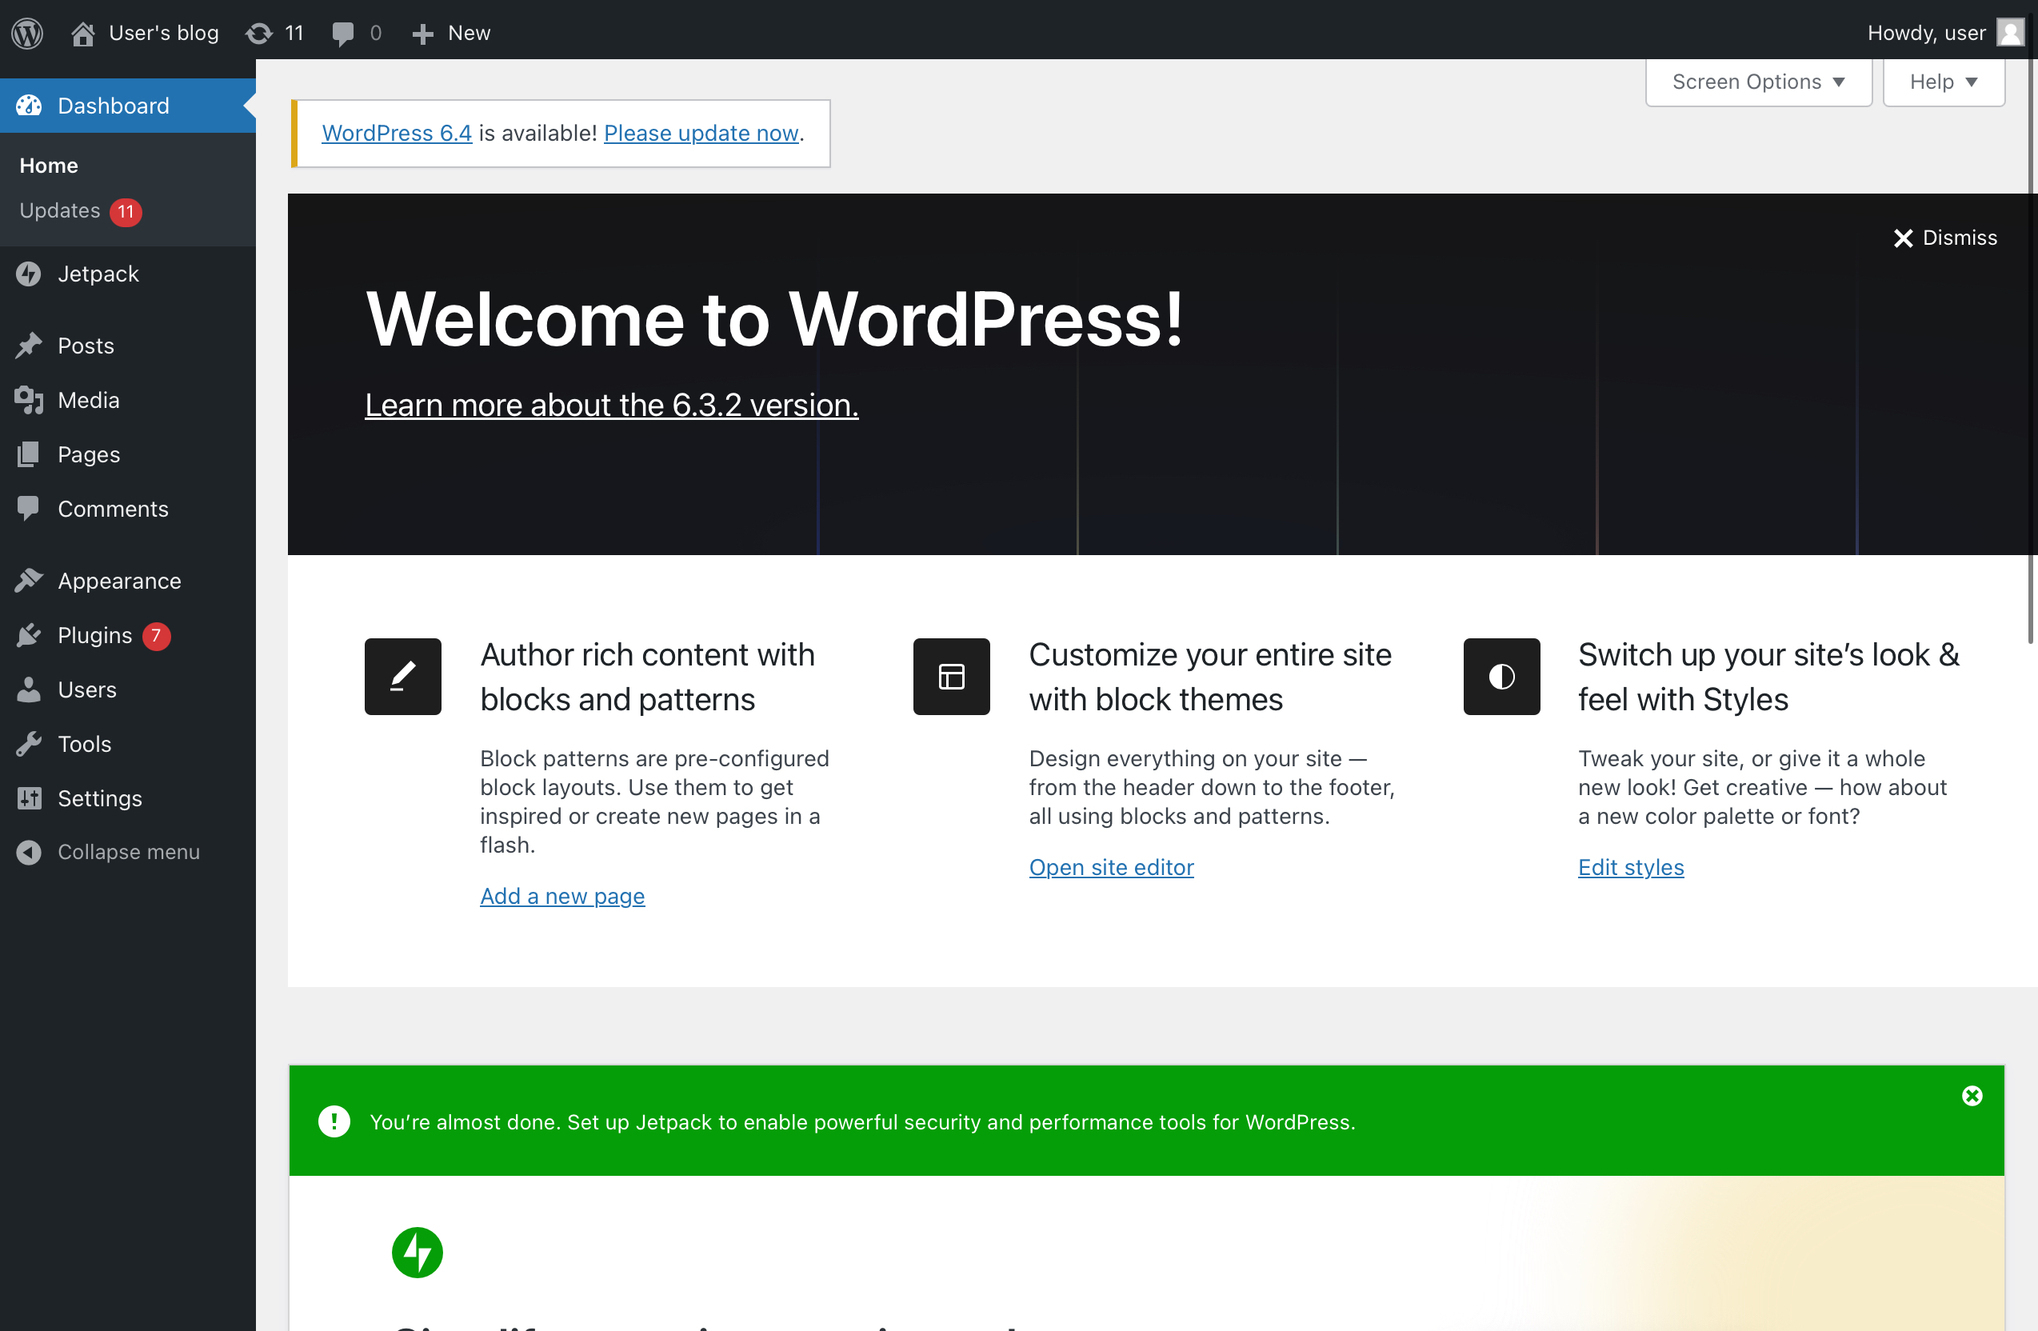Screen dimensions: 2038x1331
Task: Click the Updates count badge showing 11
Action: coord(125,212)
